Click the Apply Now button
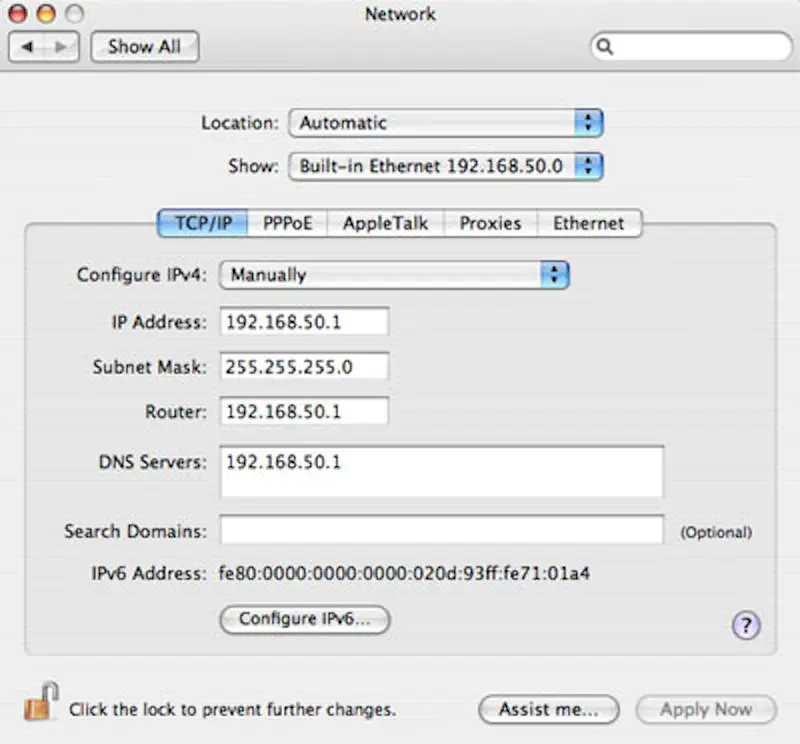Viewport: 800px width, 744px height. tap(706, 709)
